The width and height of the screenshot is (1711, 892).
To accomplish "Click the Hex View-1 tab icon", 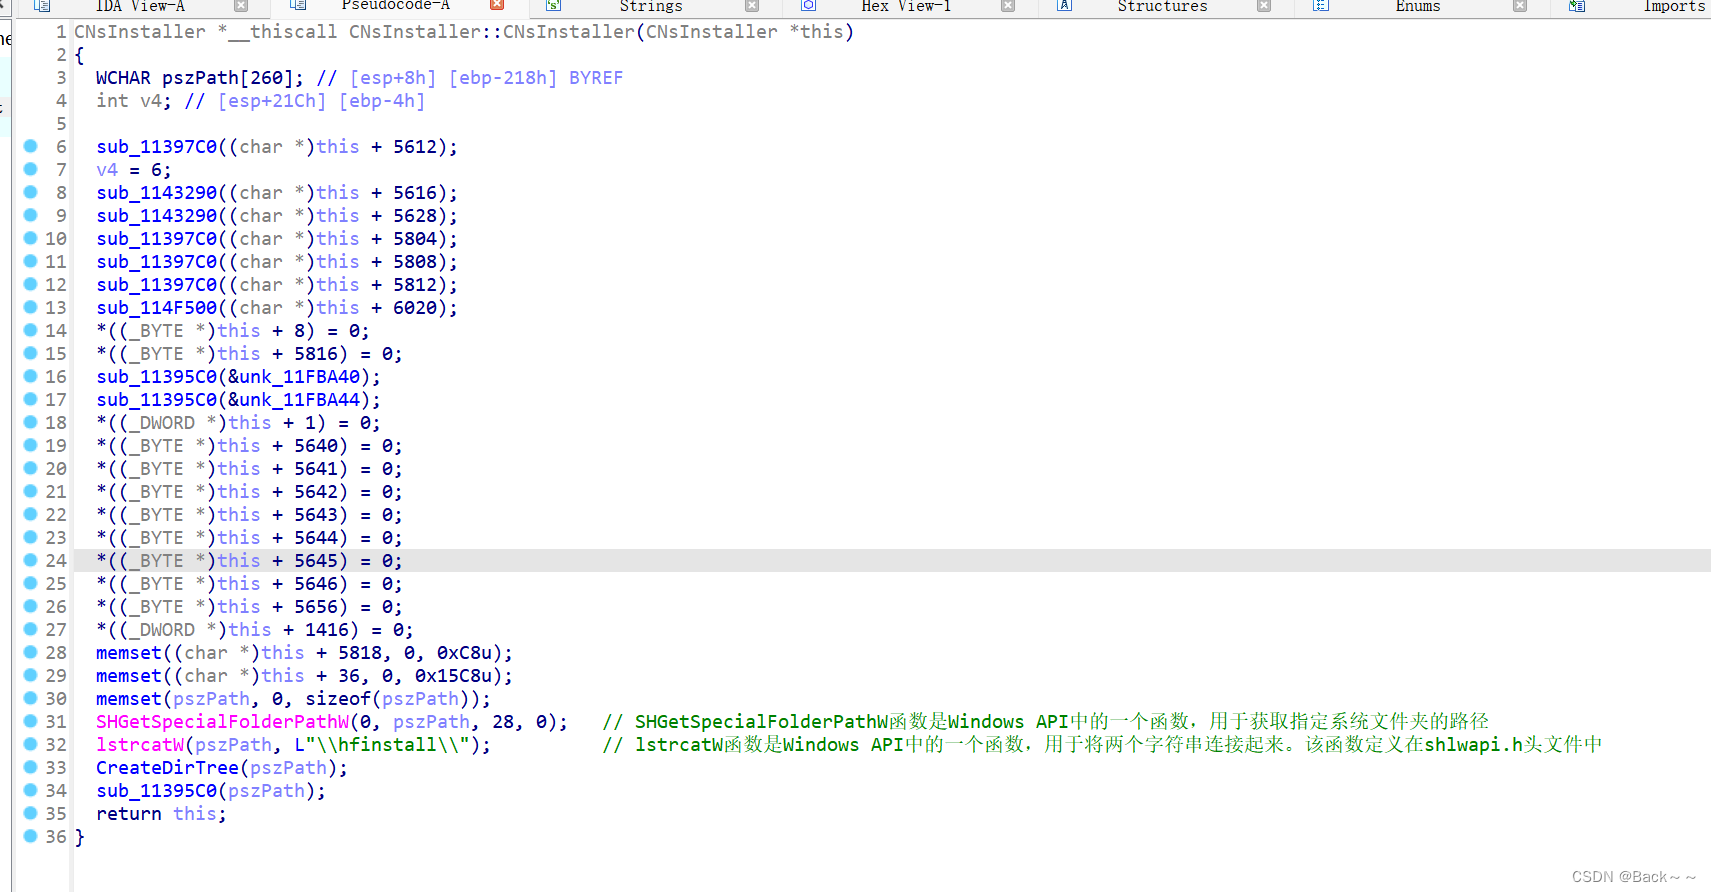I will click(x=809, y=6).
